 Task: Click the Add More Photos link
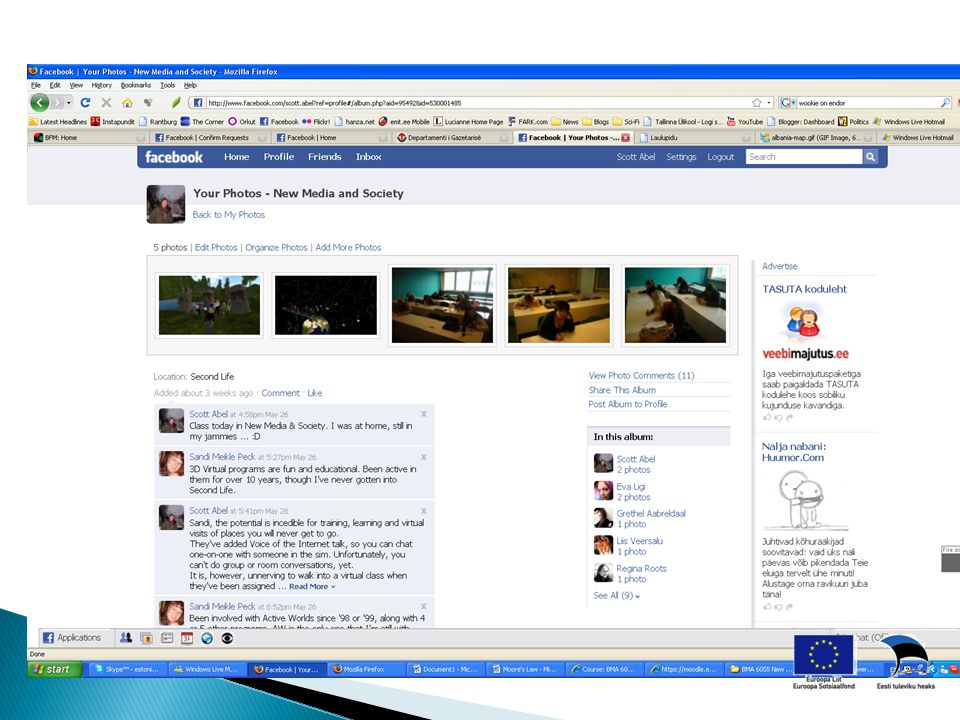point(348,247)
